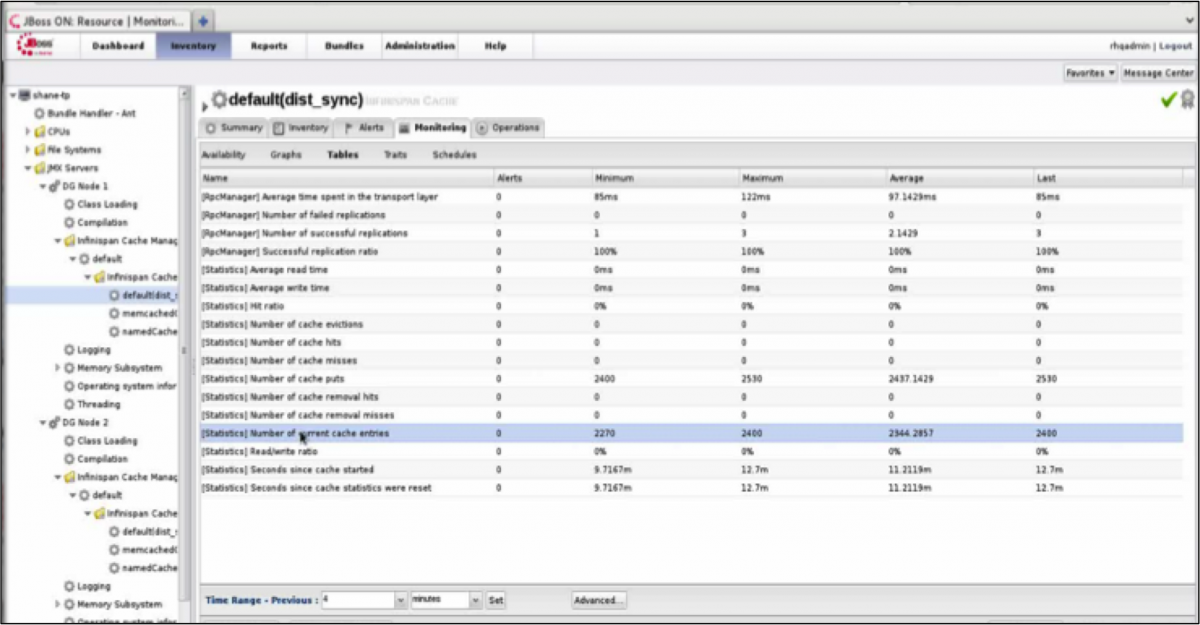Click the folder icon beside File Systems
The image size is (1200, 625).
point(39,150)
